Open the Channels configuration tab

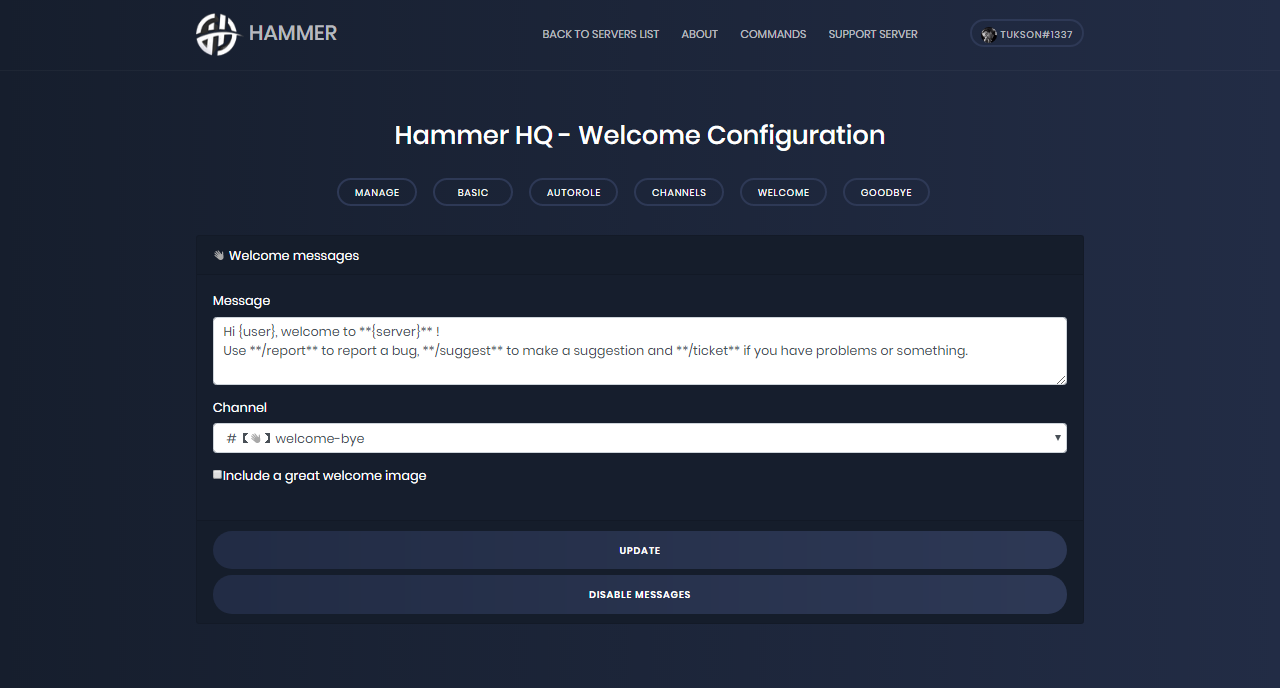pos(679,192)
